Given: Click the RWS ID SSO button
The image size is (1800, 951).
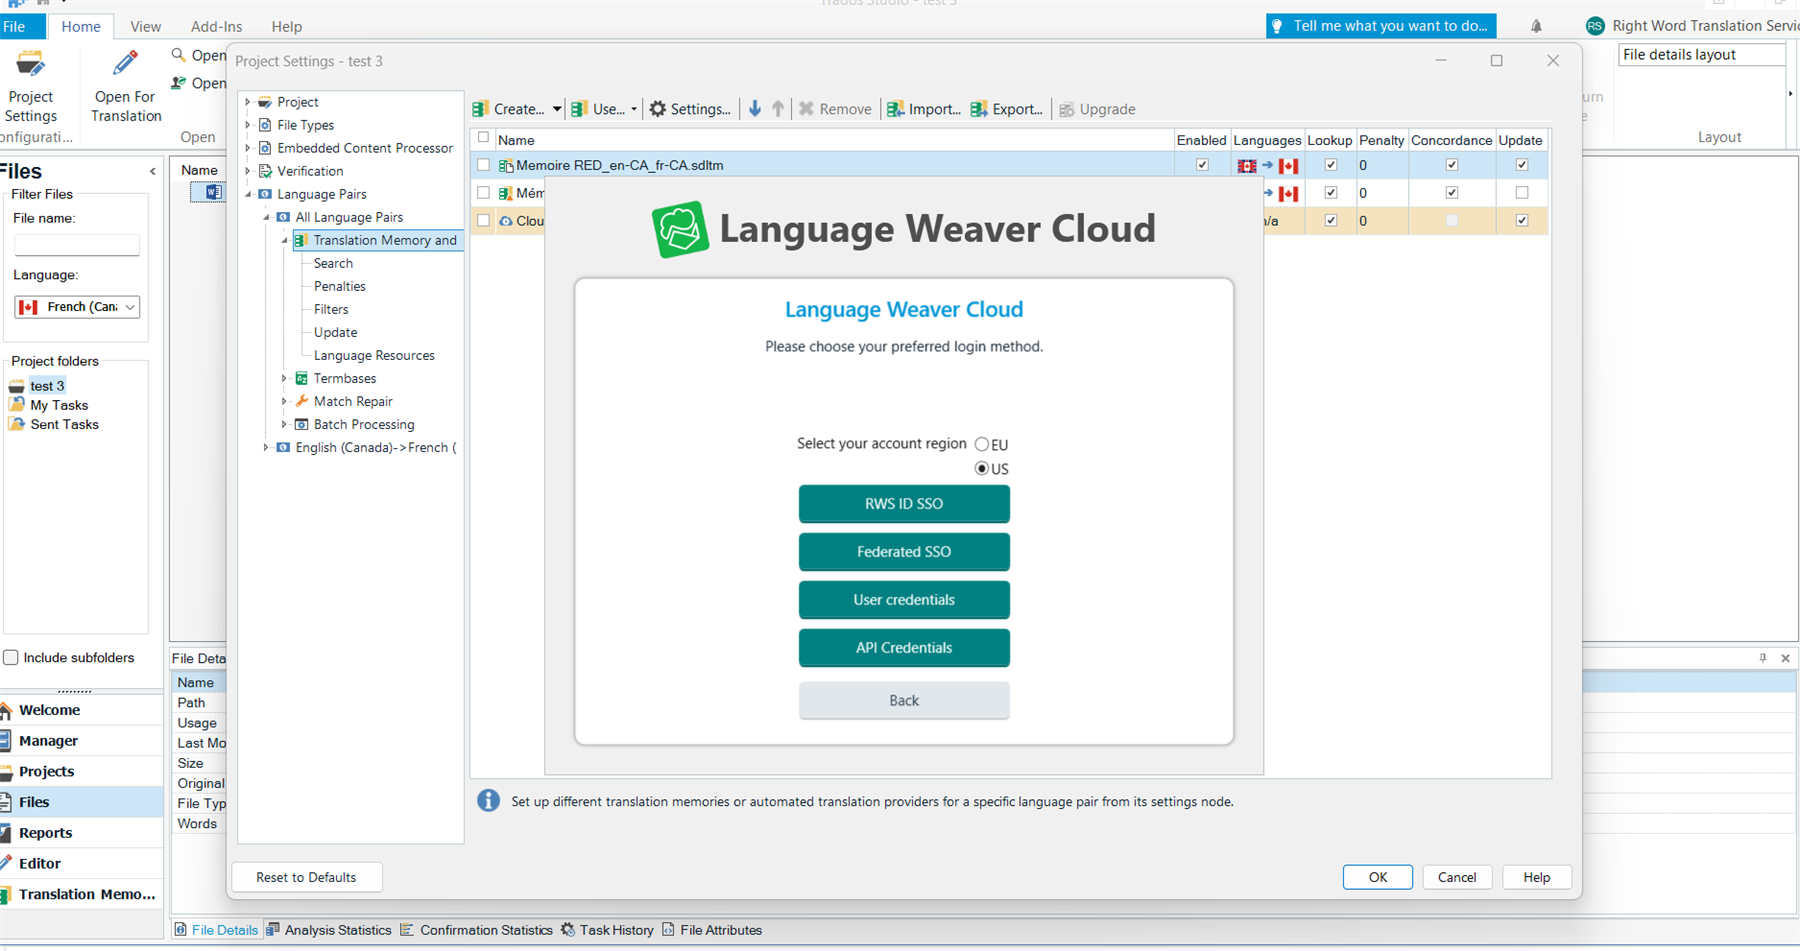Looking at the screenshot, I should coord(903,504).
